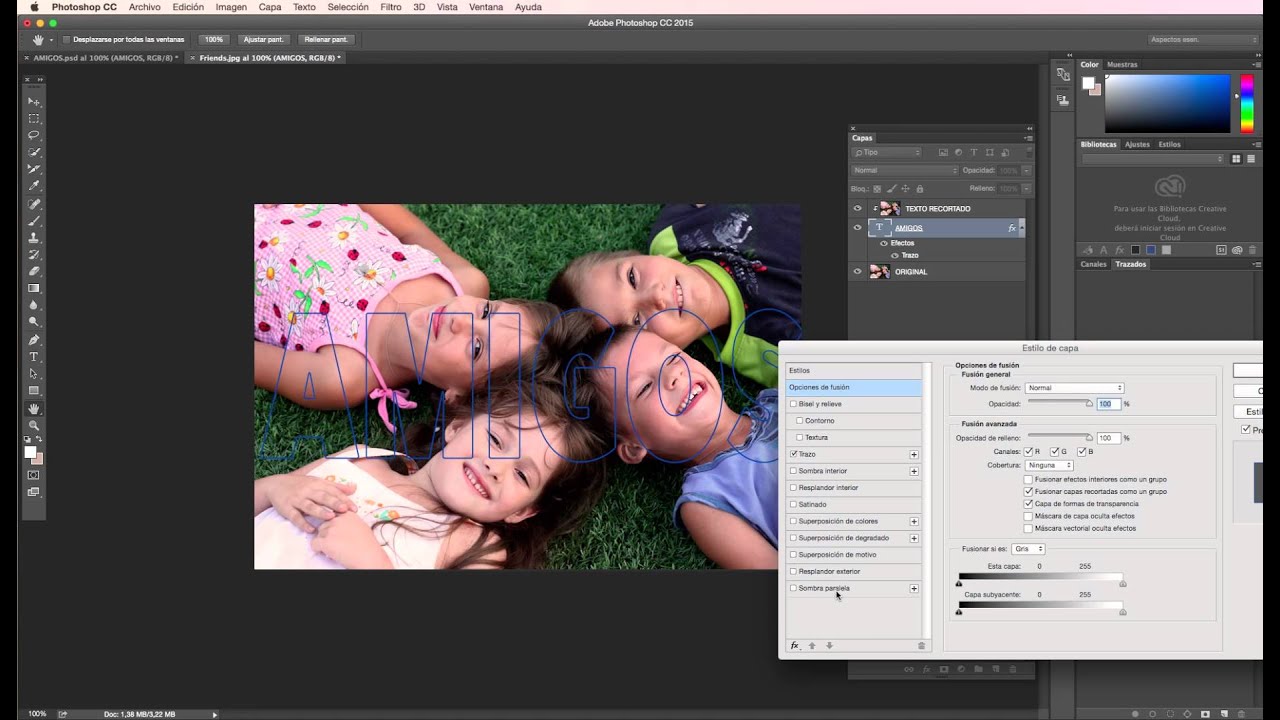Select the Pen tool

(x=34, y=340)
